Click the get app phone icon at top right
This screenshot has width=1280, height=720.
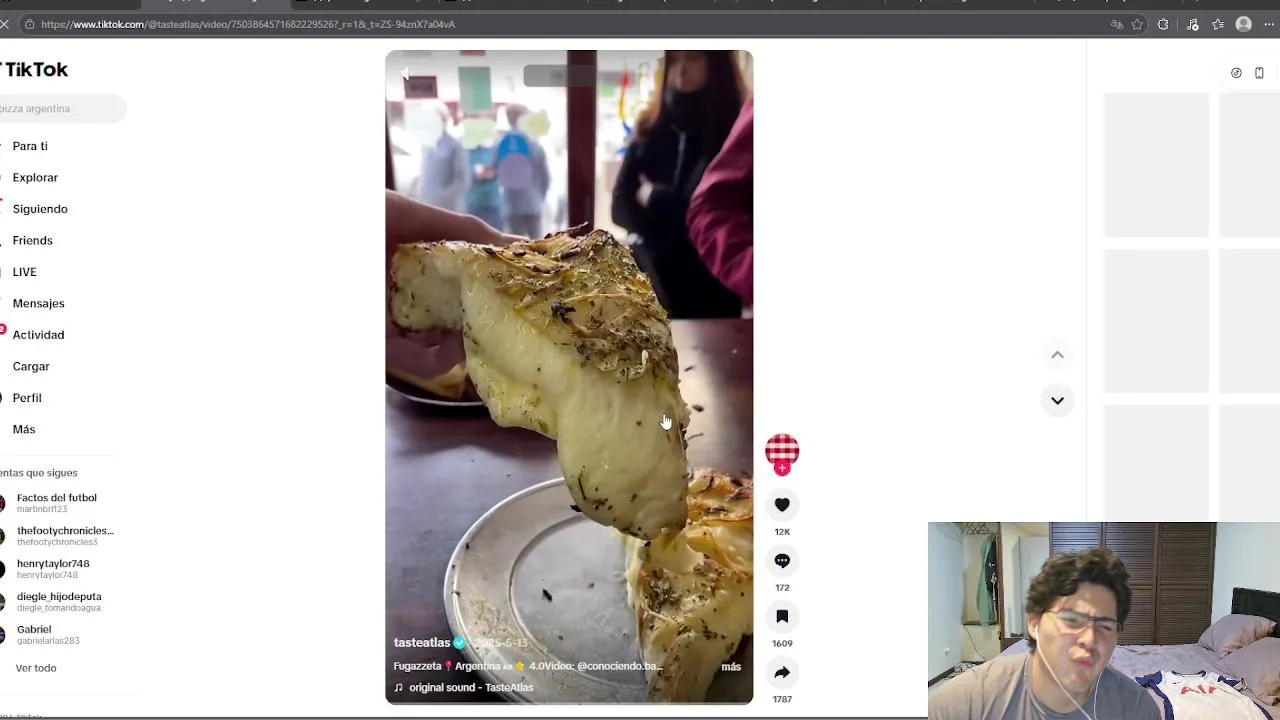(1259, 73)
